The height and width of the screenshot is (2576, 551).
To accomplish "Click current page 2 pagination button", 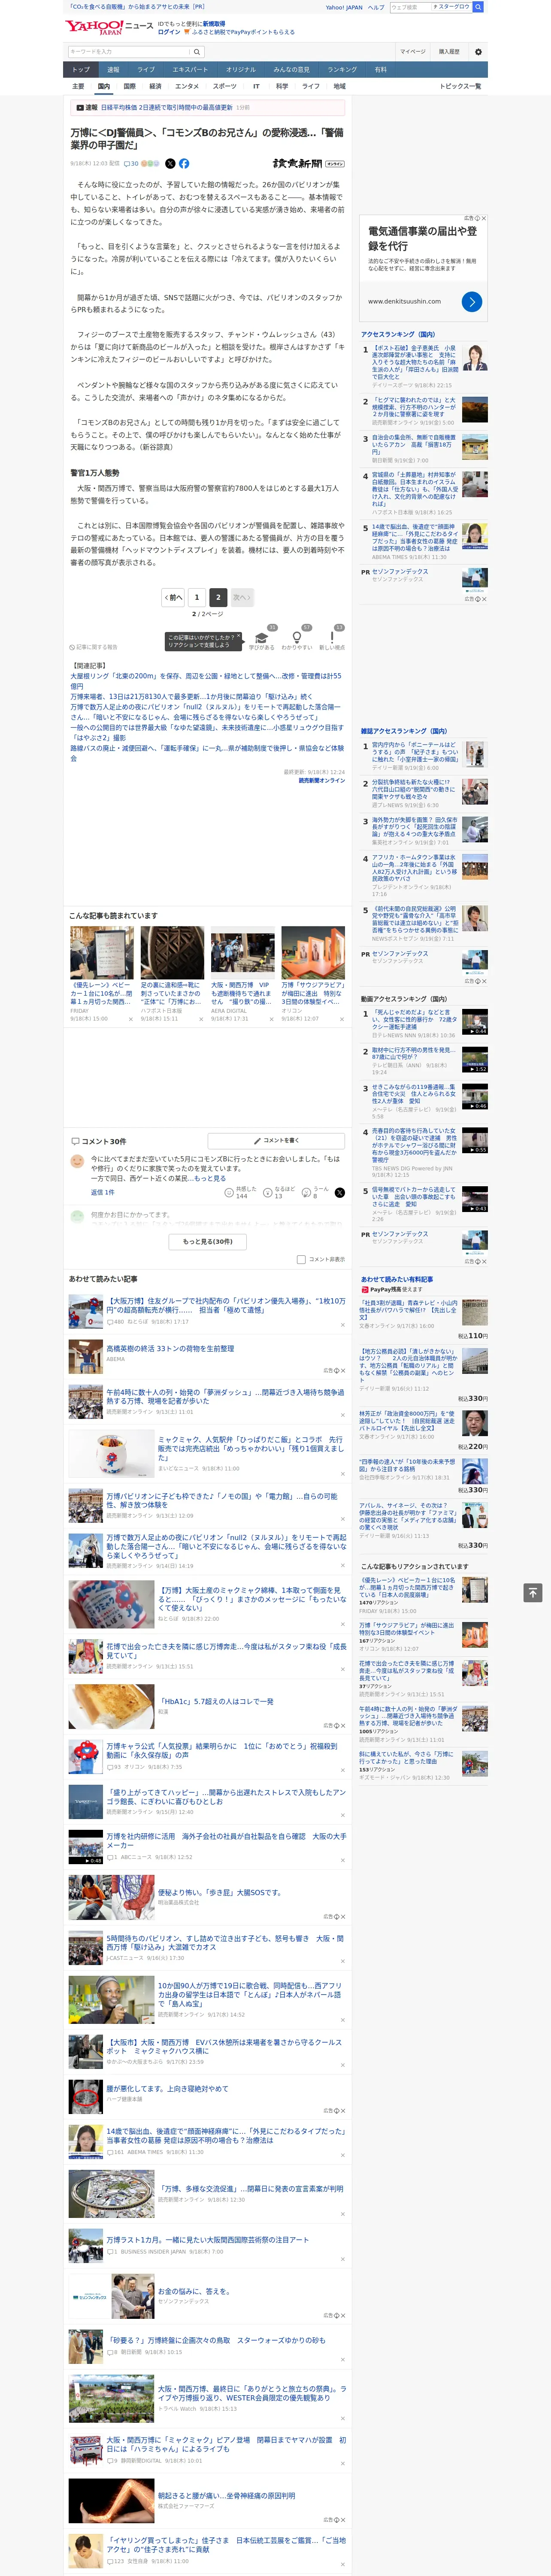I will click(x=218, y=597).
